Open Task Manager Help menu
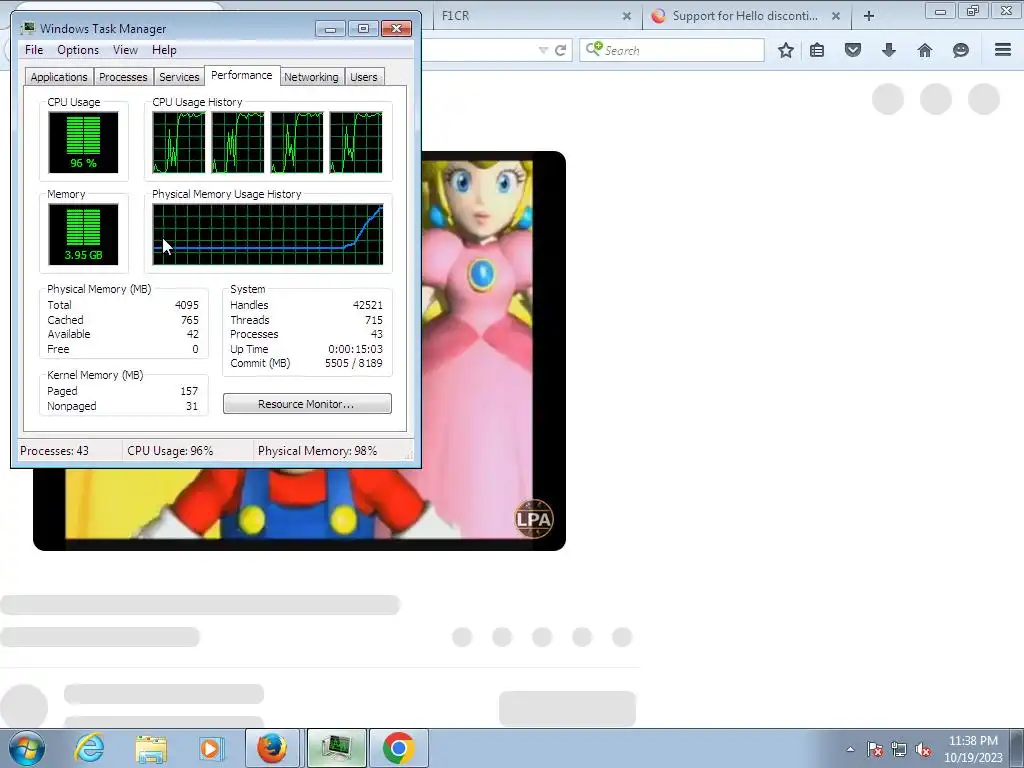The height and width of the screenshot is (768, 1024). 164,50
